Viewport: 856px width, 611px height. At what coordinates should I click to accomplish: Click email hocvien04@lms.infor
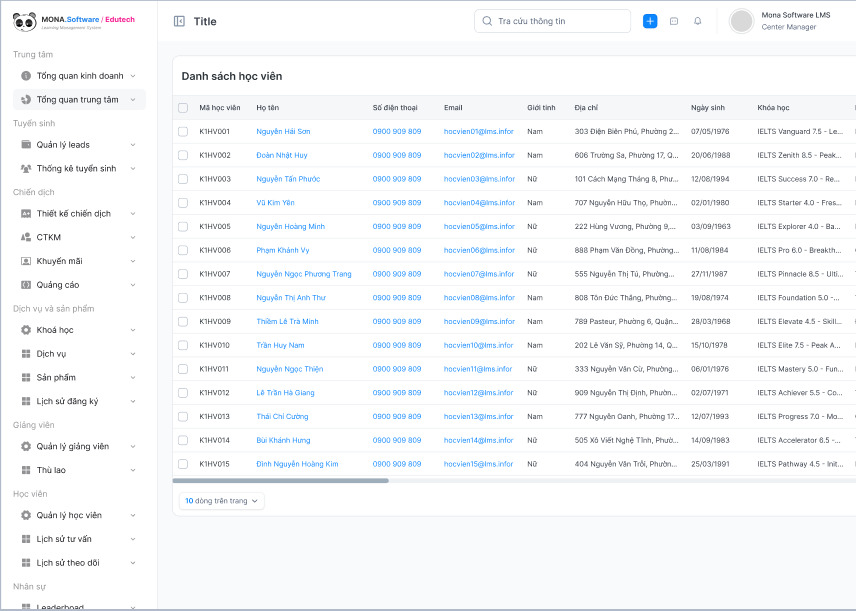(479, 203)
